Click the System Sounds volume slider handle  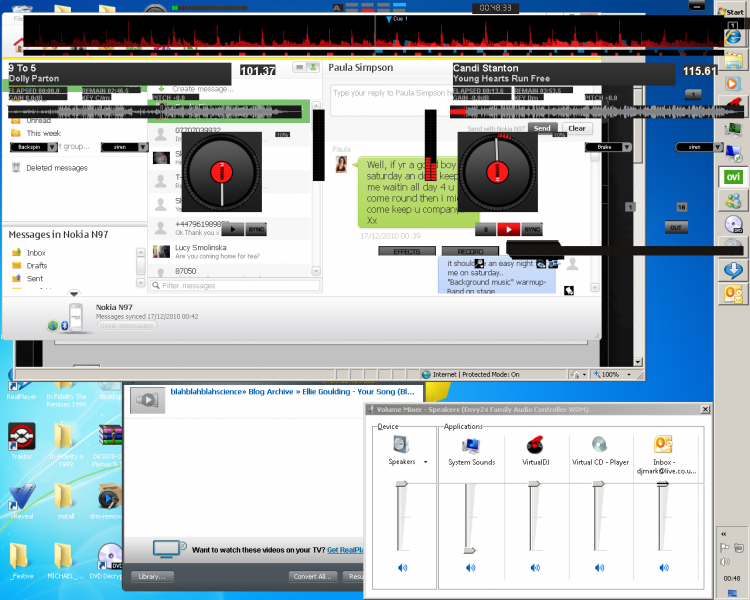[470, 551]
